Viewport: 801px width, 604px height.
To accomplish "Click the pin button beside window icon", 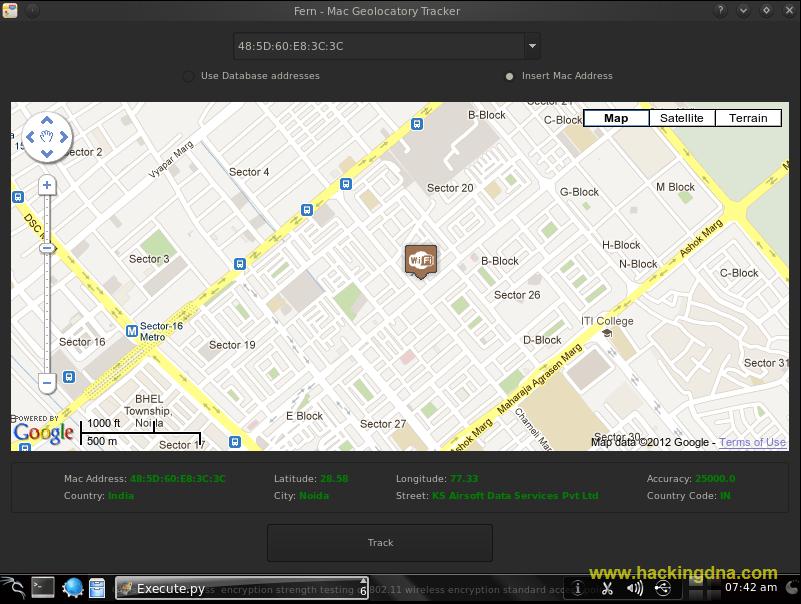I will (x=32, y=10).
